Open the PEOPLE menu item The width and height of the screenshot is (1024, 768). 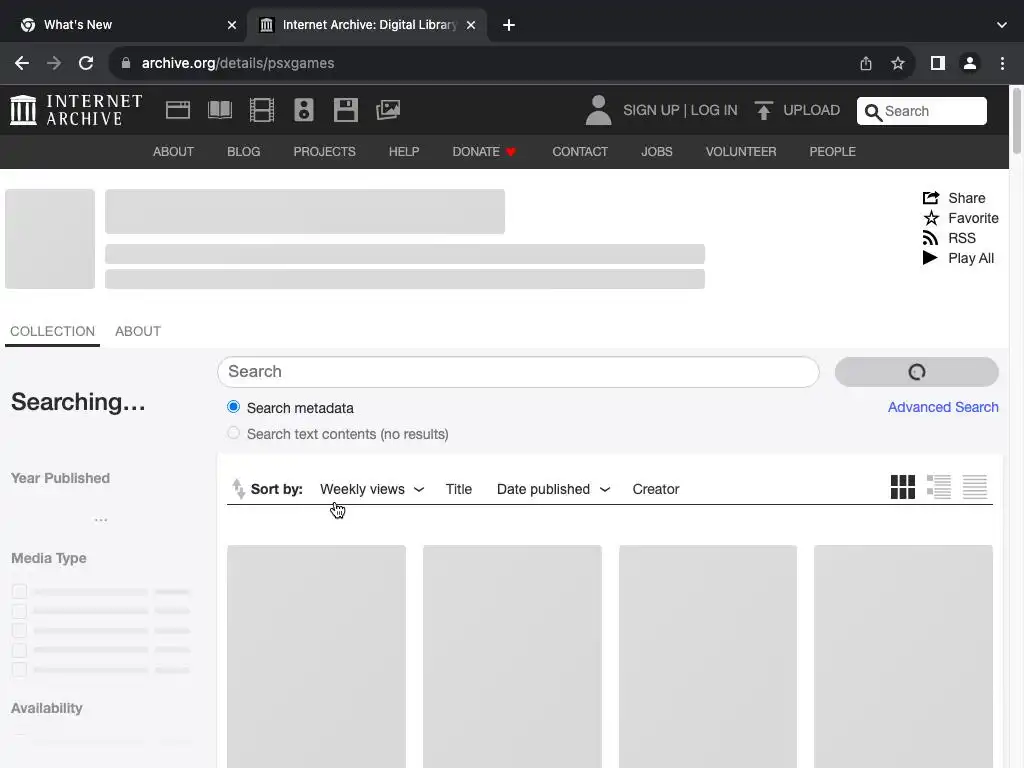(x=833, y=152)
